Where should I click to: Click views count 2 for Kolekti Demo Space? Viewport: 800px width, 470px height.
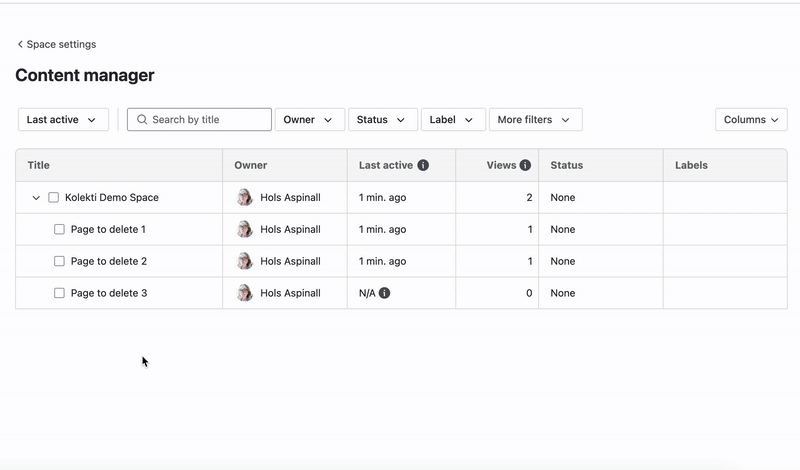[529, 197]
